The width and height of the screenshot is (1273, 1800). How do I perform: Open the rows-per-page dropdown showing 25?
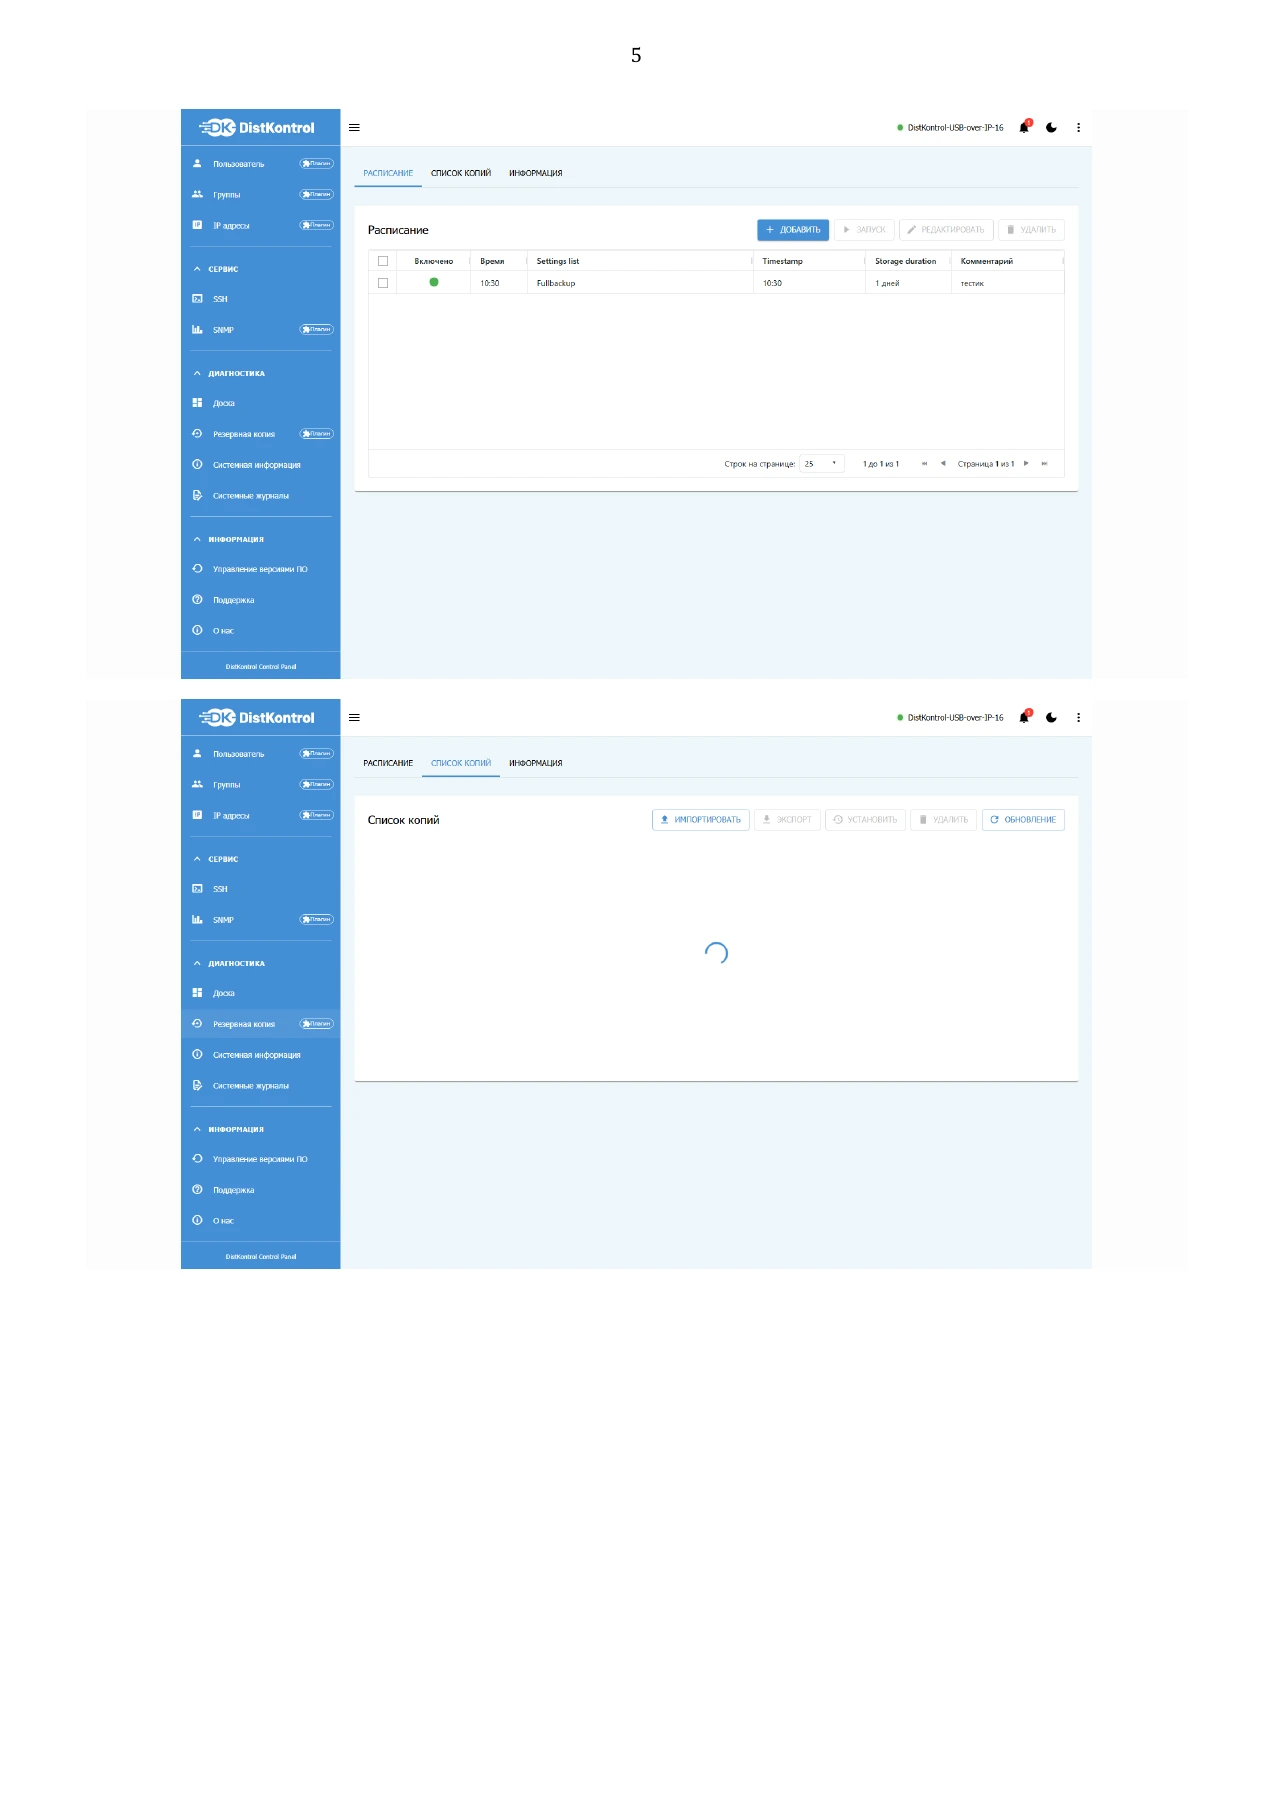(x=822, y=464)
